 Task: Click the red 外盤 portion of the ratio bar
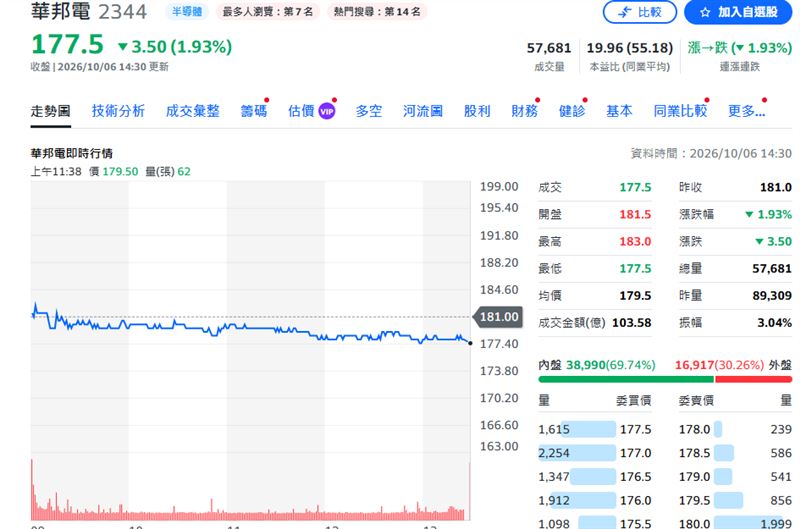tap(754, 380)
